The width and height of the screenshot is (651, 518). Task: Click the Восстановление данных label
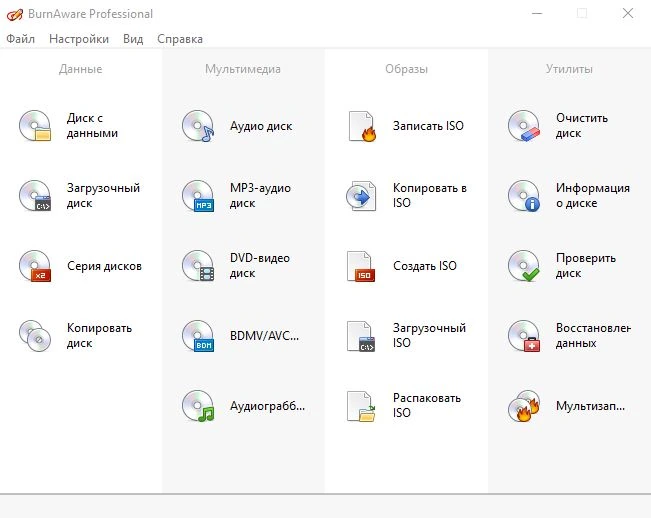[x=593, y=336]
